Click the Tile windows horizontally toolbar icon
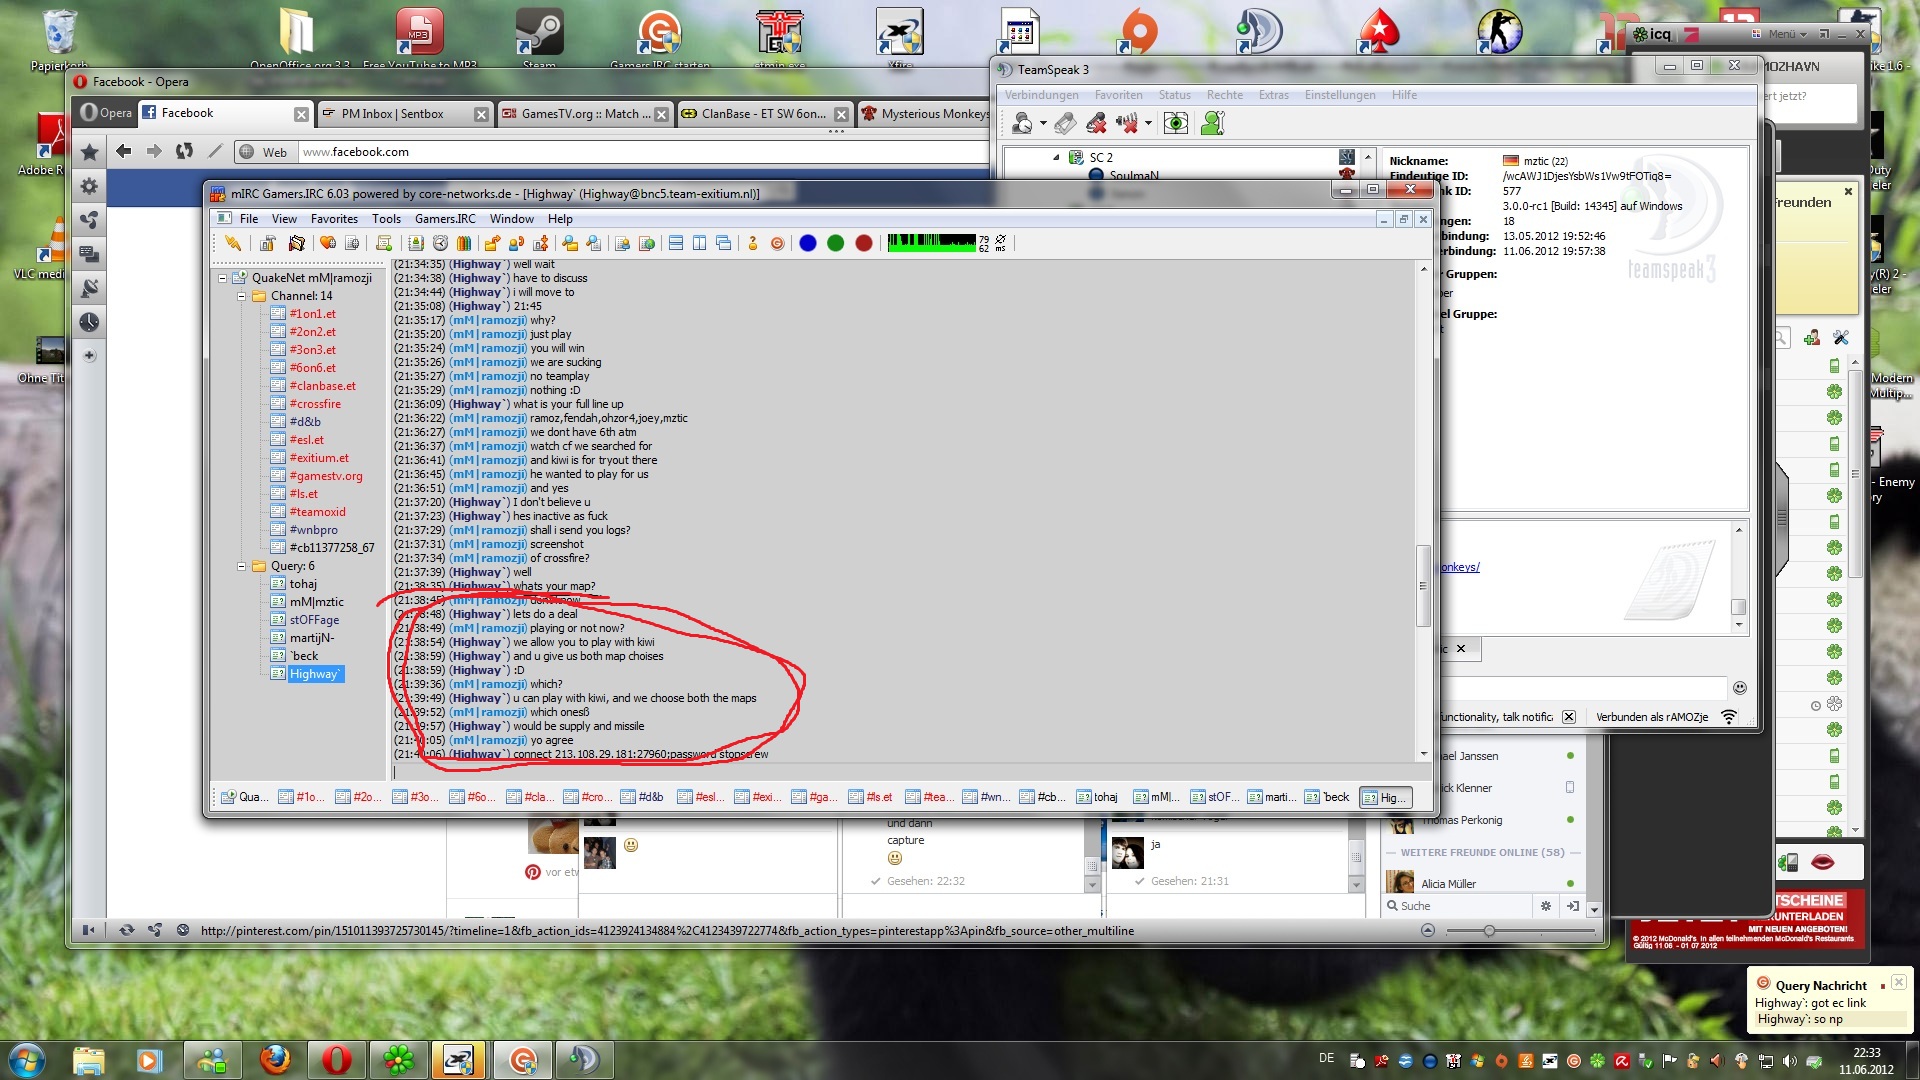1920x1080 pixels. pyautogui.click(x=675, y=243)
